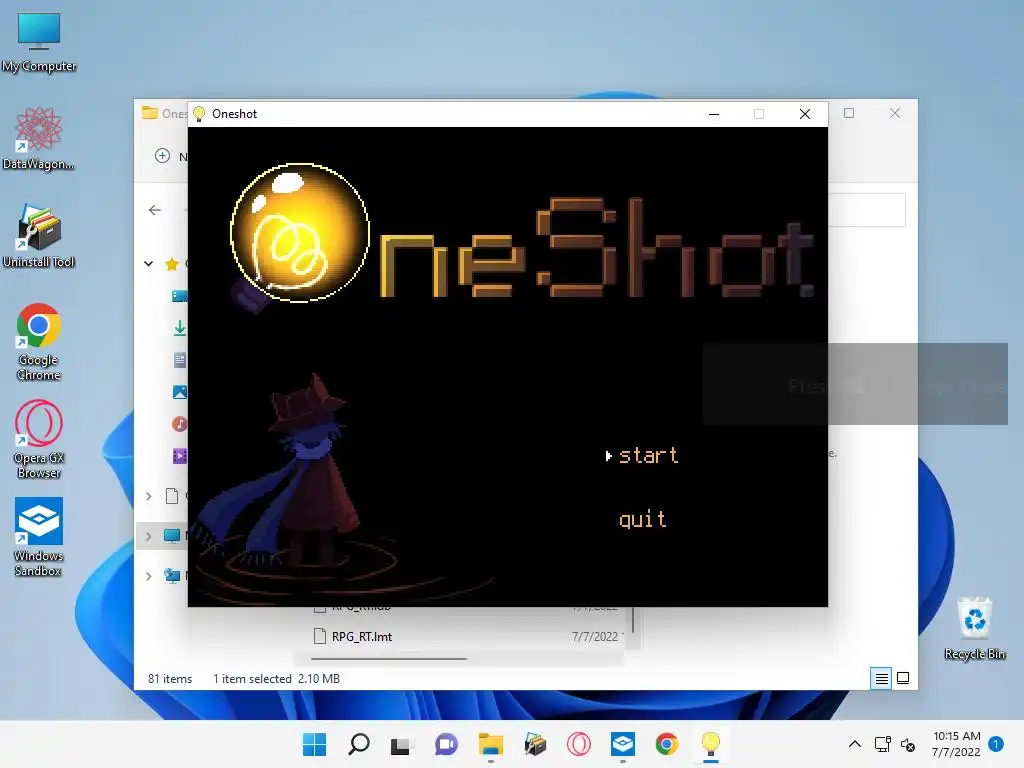
Task: Launch Opera GX Browser desktop shortcut
Action: pos(39,440)
